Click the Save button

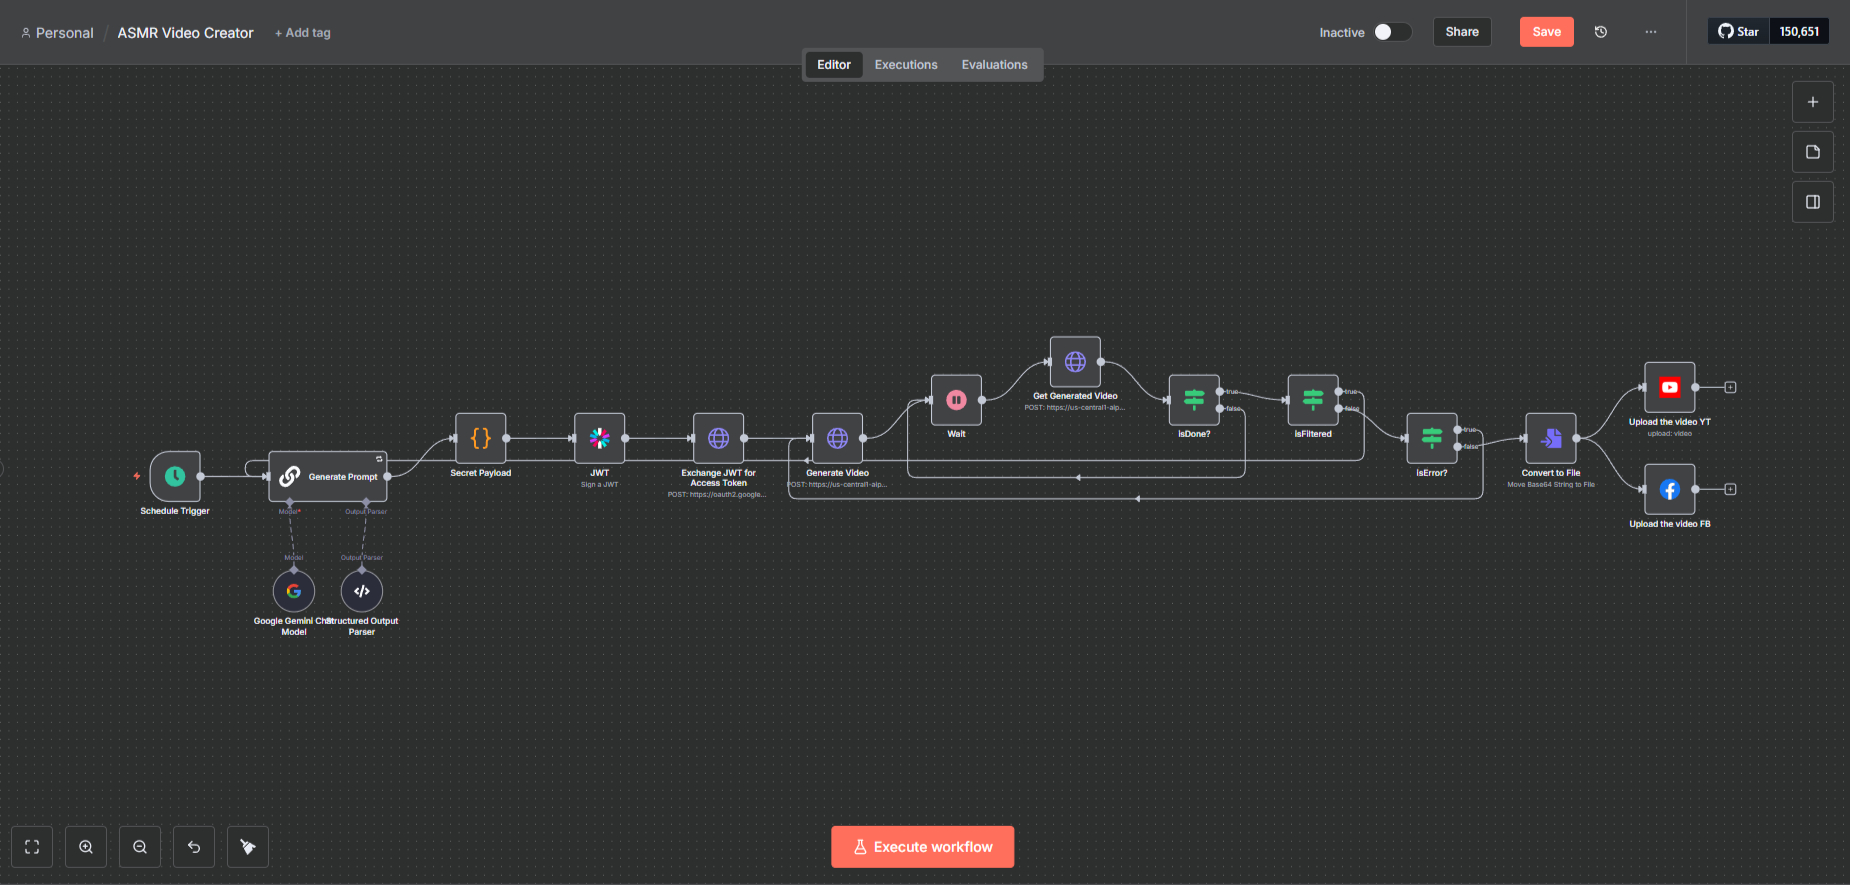(x=1546, y=32)
